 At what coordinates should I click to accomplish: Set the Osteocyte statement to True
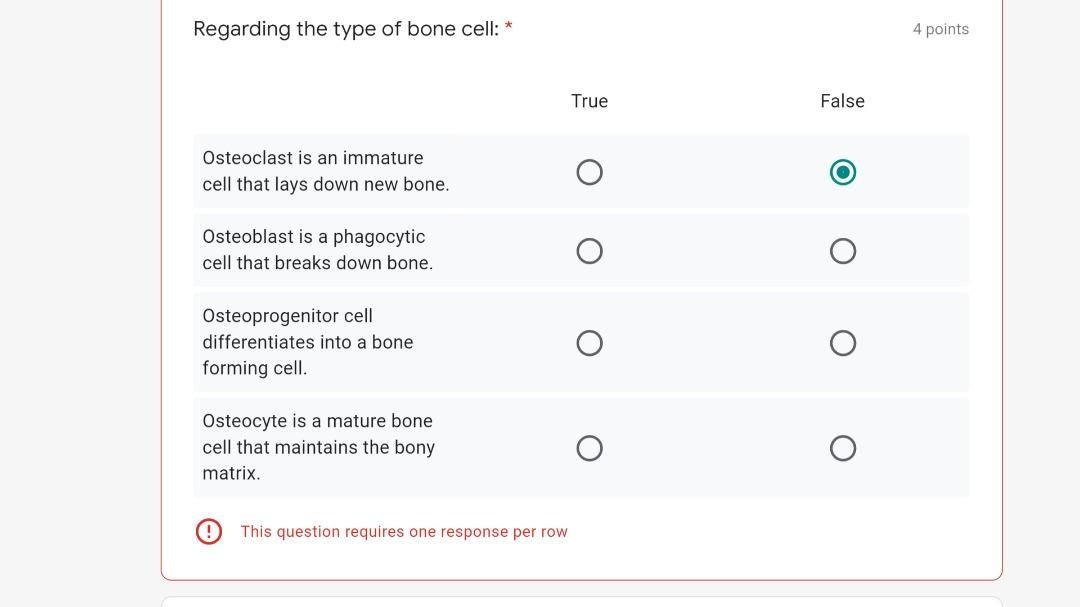point(589,448)
